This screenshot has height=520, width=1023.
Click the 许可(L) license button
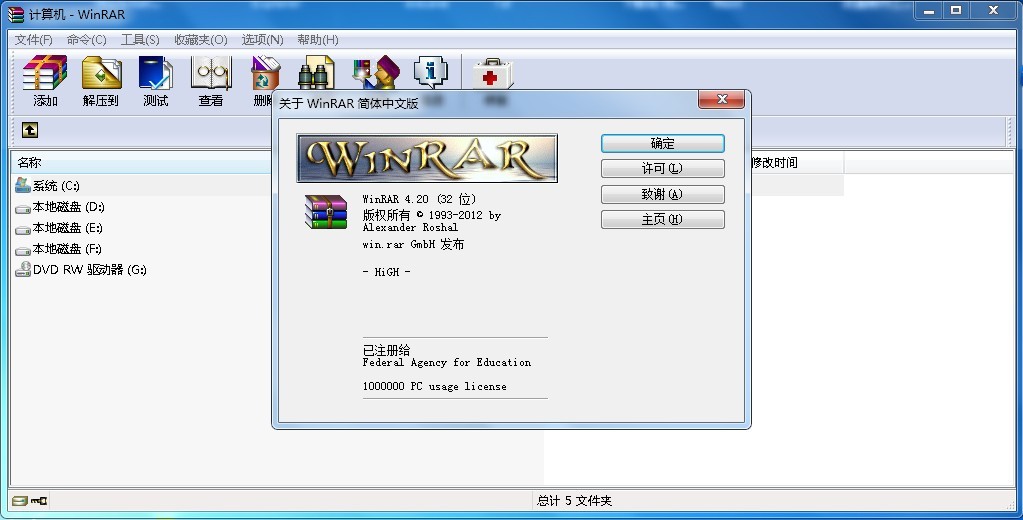point(662,169)
